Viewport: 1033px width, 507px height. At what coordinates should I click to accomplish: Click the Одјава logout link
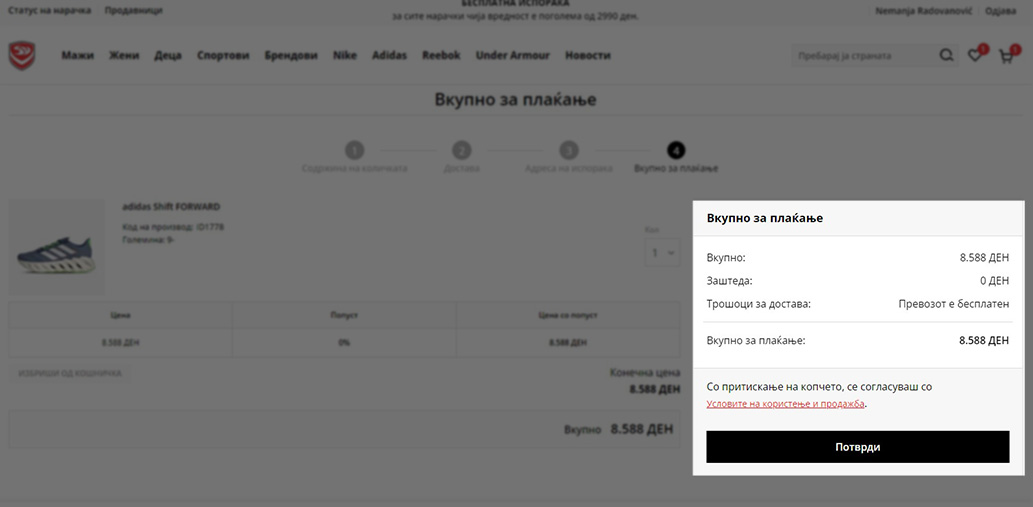click(1000, 11)
